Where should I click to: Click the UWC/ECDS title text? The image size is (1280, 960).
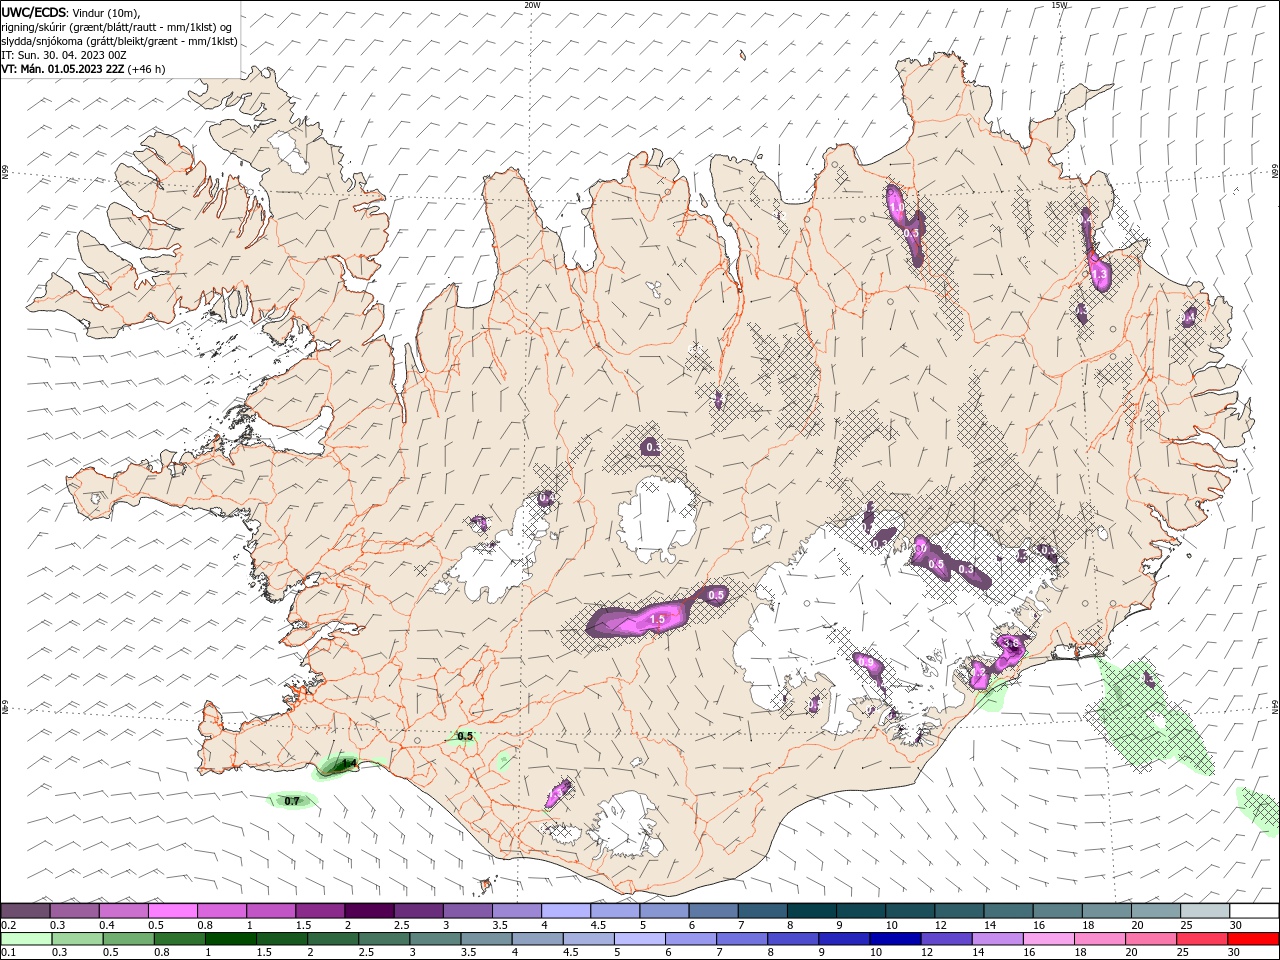[x=34, y=13]
